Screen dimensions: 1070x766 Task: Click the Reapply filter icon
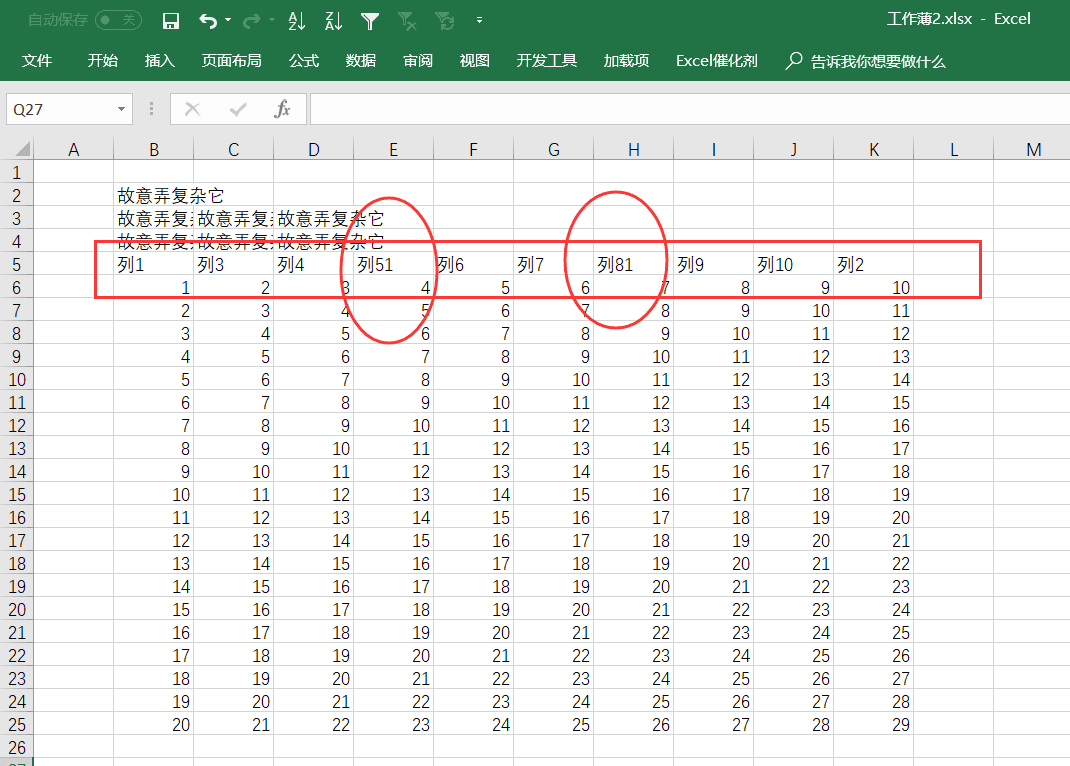pyautogui.click(x=445, y=22)
